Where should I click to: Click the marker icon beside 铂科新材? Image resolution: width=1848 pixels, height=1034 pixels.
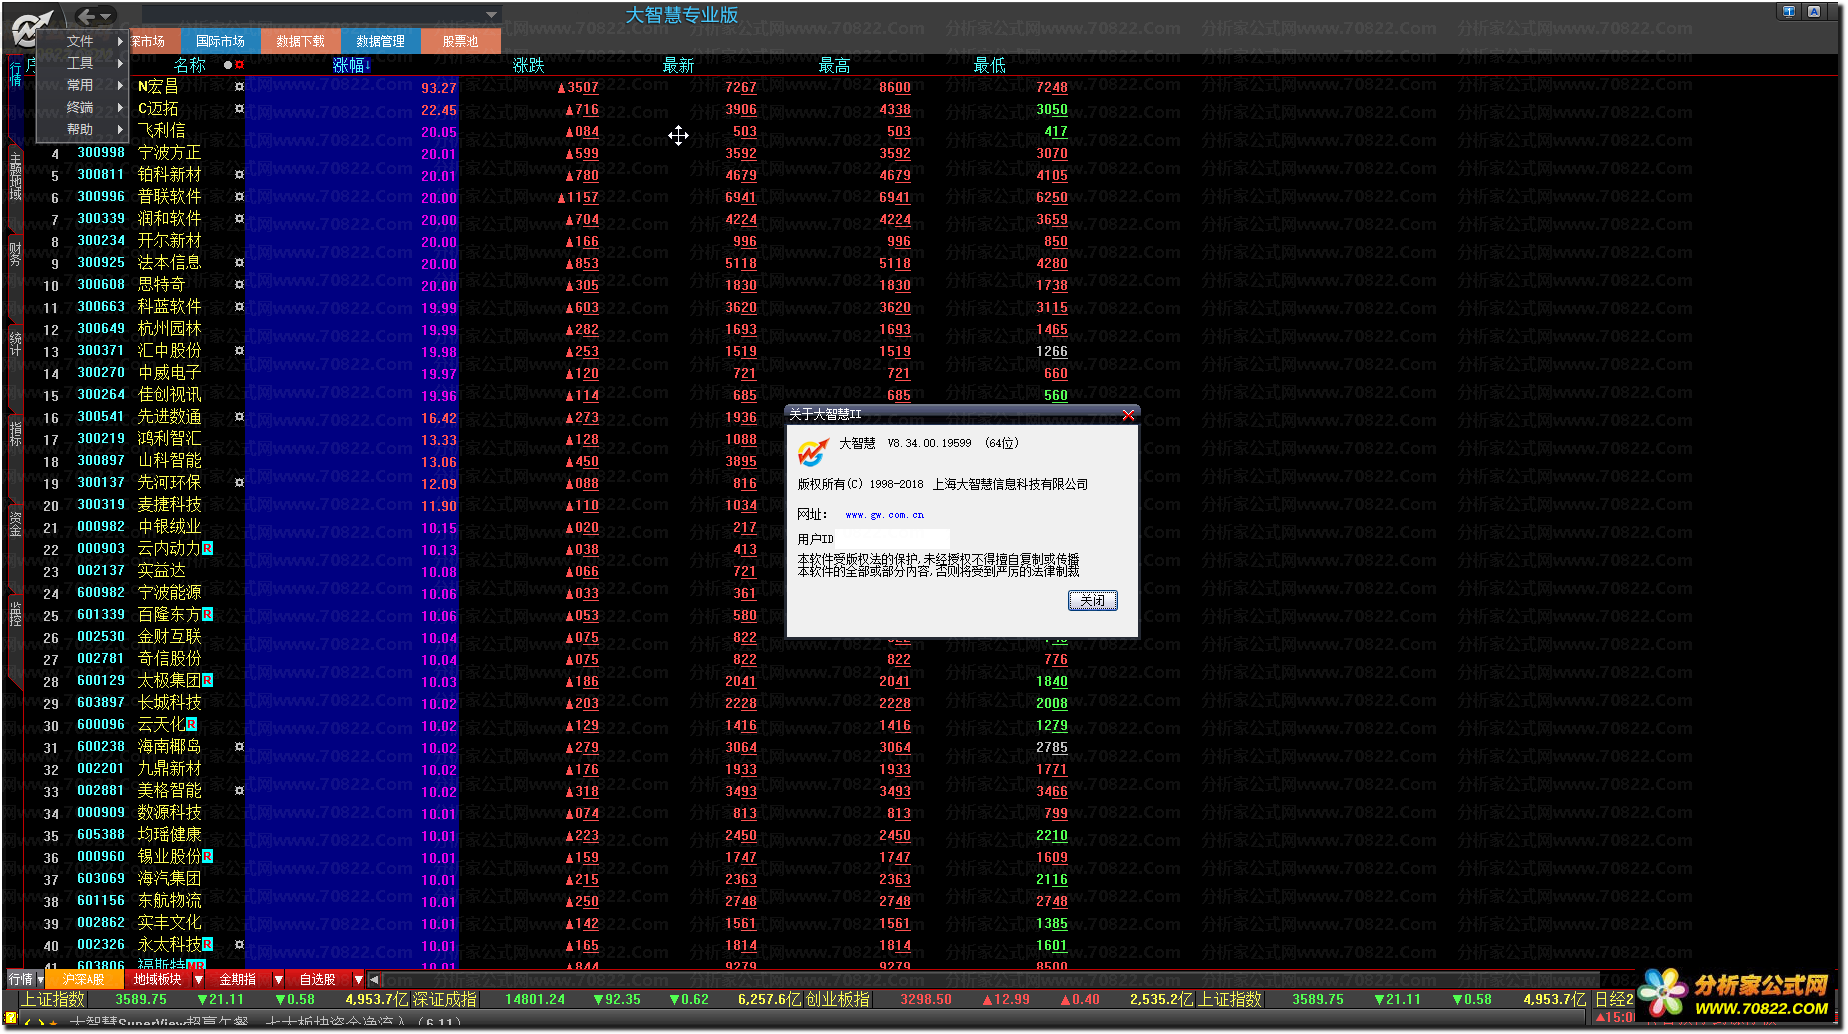pyautogui.click(x=239, y=175)
